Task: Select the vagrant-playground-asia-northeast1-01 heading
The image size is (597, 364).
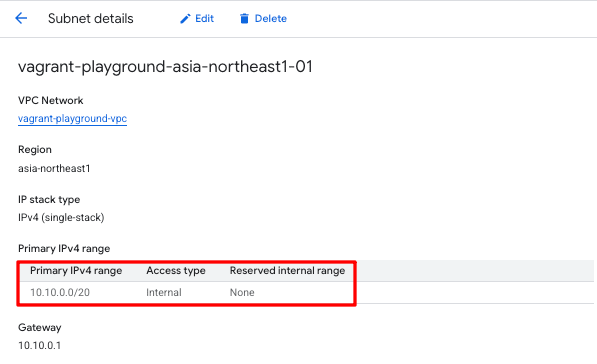Action: pos(165,67)
